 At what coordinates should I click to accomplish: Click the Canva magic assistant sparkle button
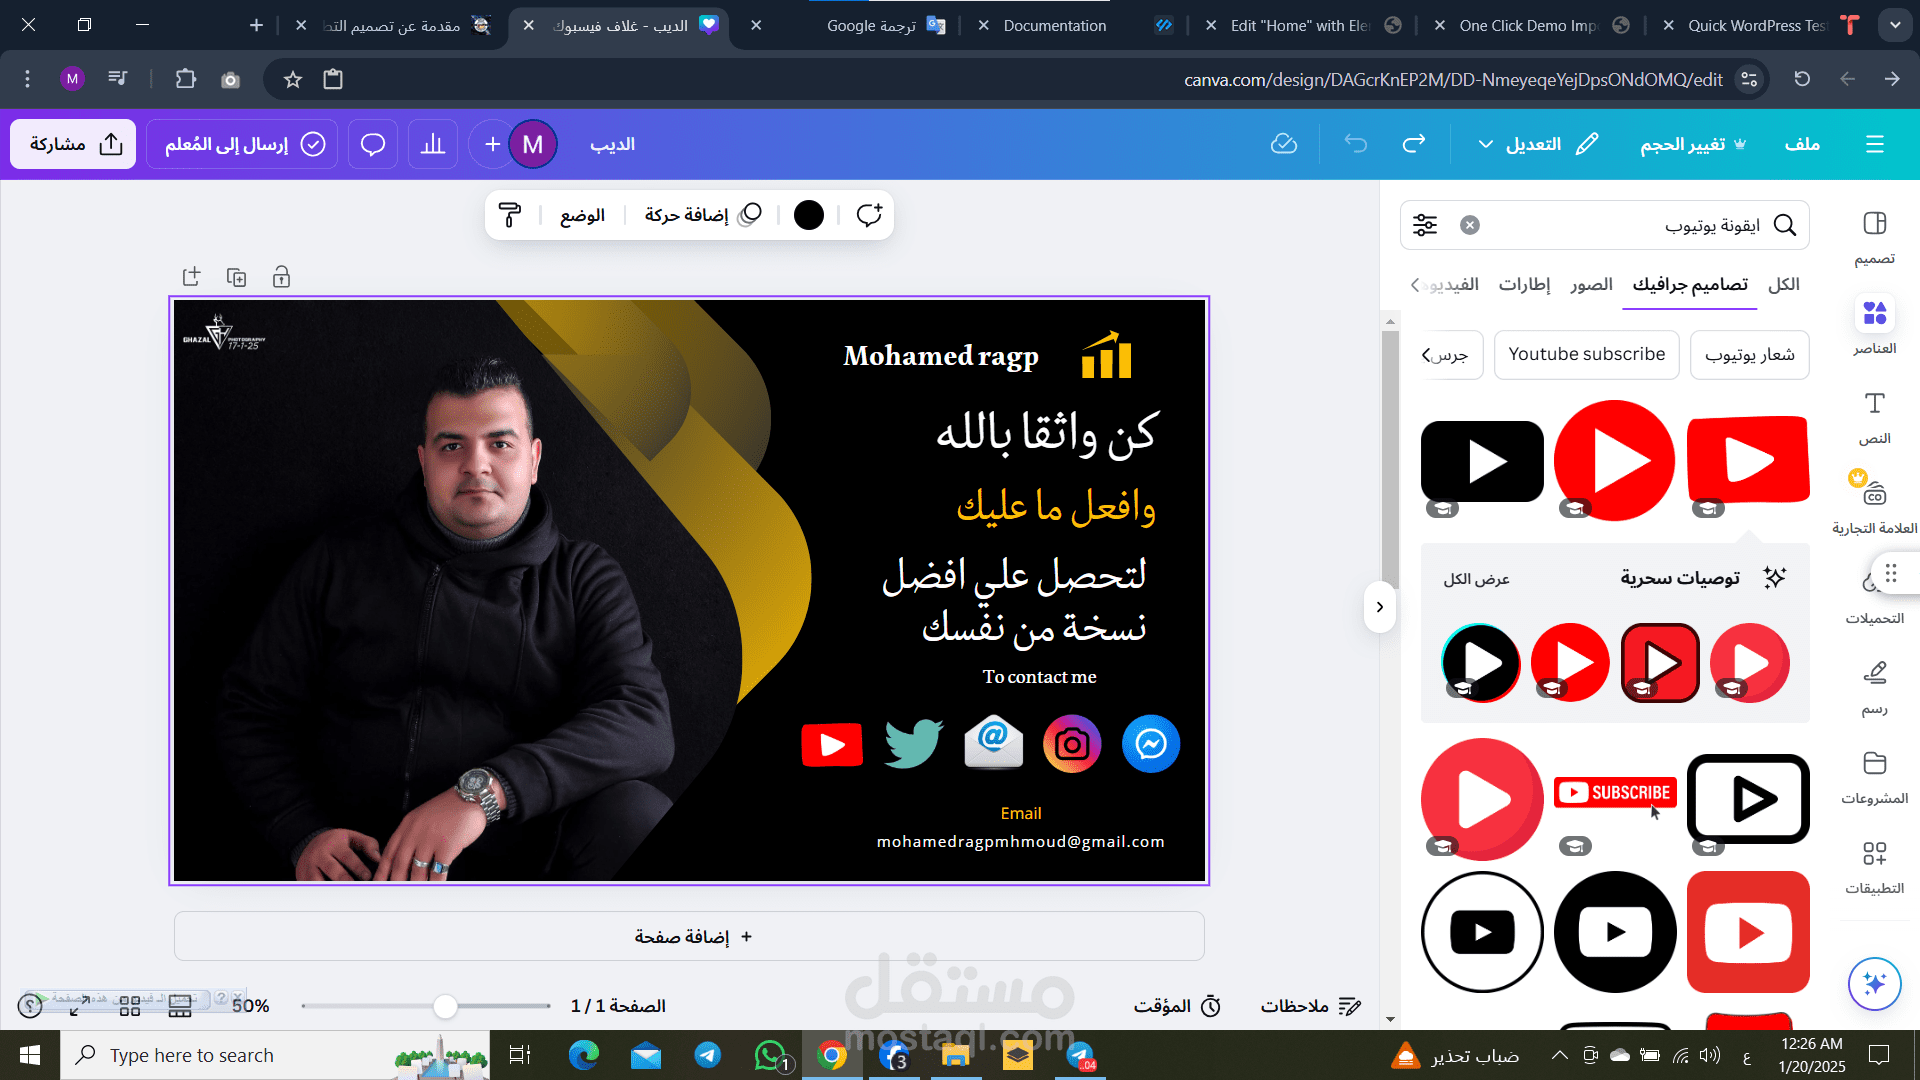[x=1874, y=983]
